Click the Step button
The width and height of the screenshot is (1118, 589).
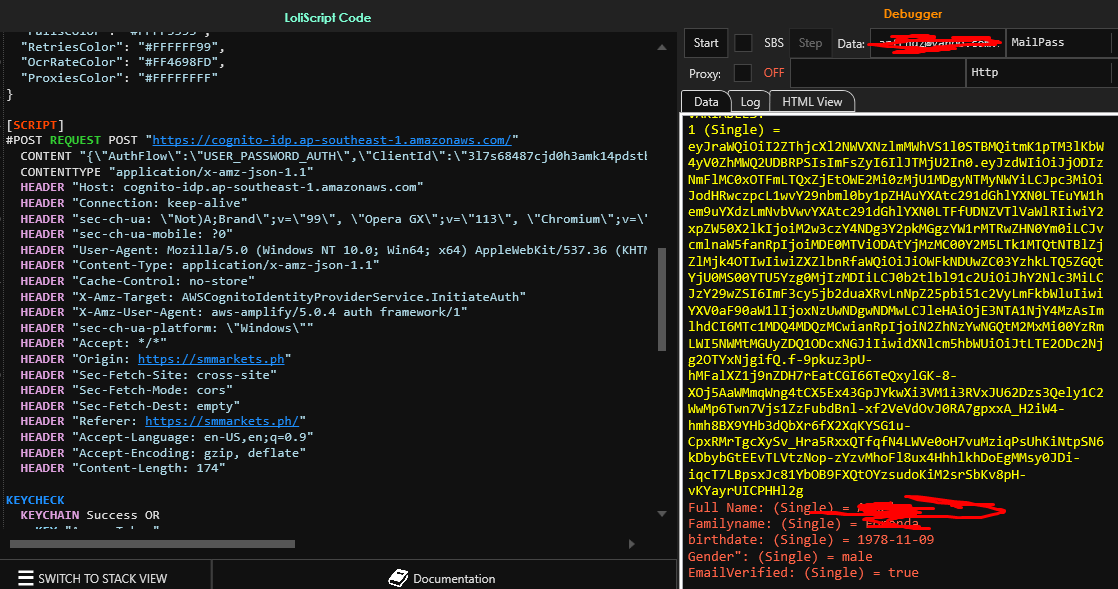810,43
